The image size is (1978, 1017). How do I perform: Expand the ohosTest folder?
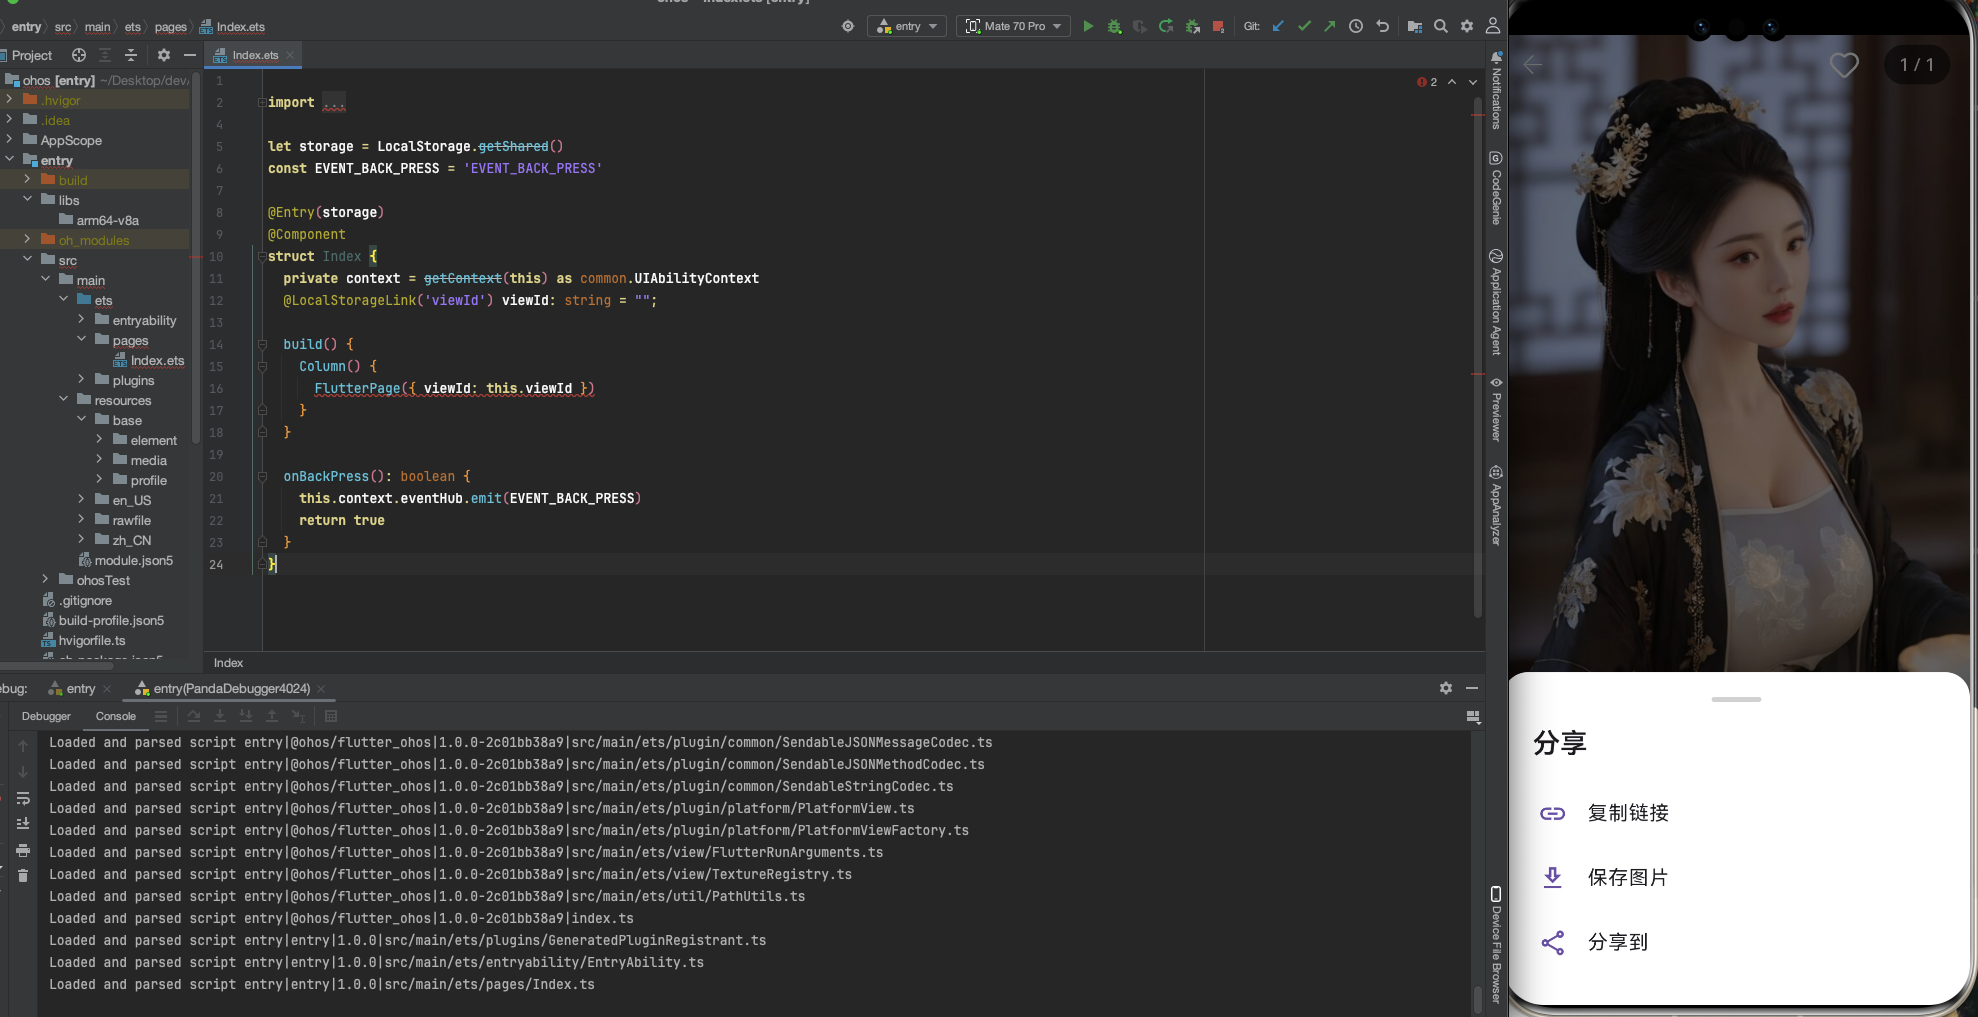45,580
